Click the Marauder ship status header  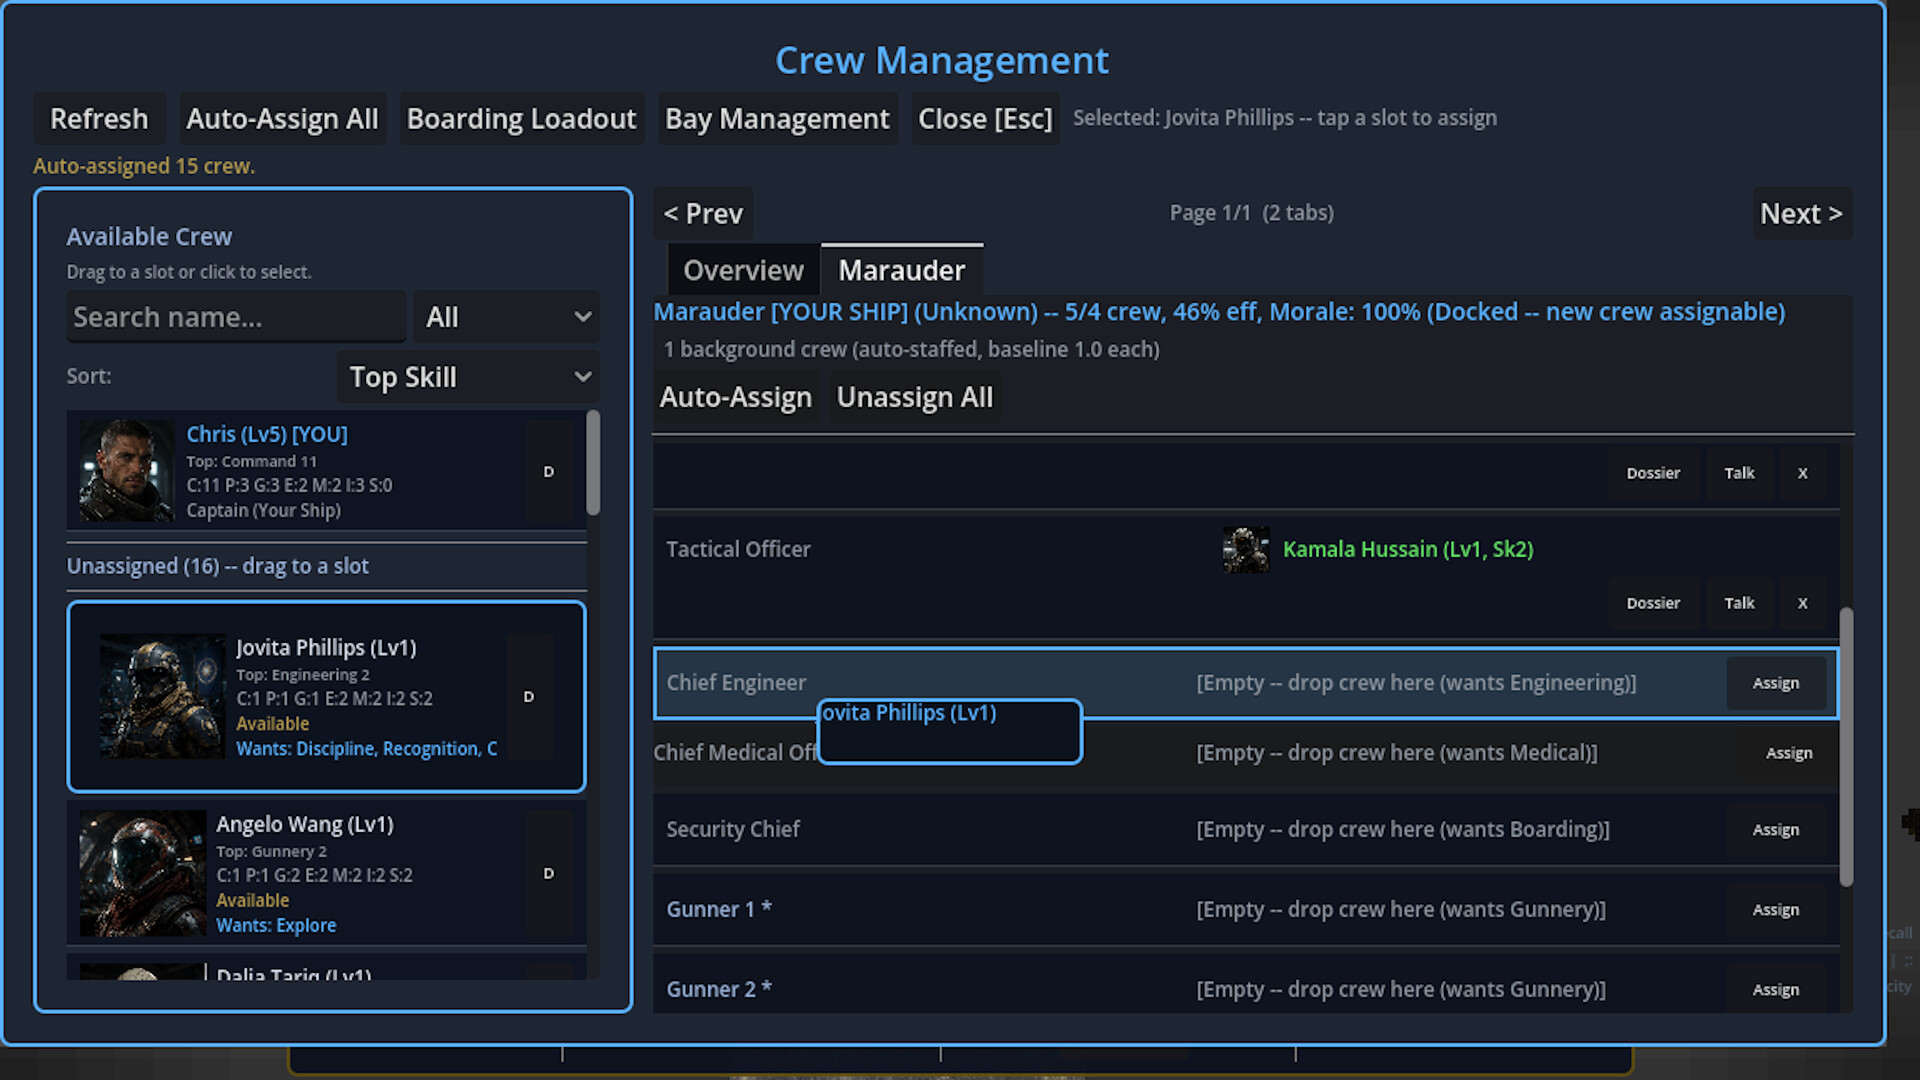pos(1219,312)
